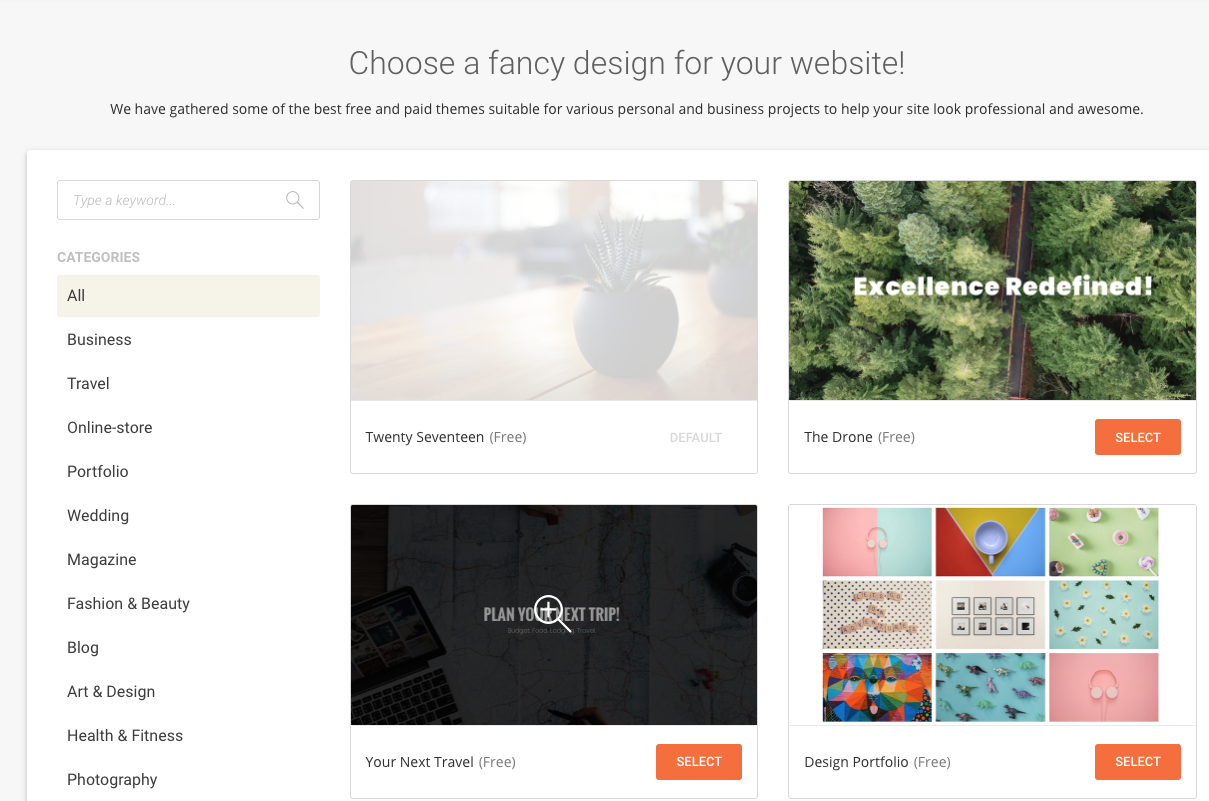This screenshot has height=801, width=1209.
Task: Click the zoom preview icon on Your Next Travel
Action: (552, 613)
